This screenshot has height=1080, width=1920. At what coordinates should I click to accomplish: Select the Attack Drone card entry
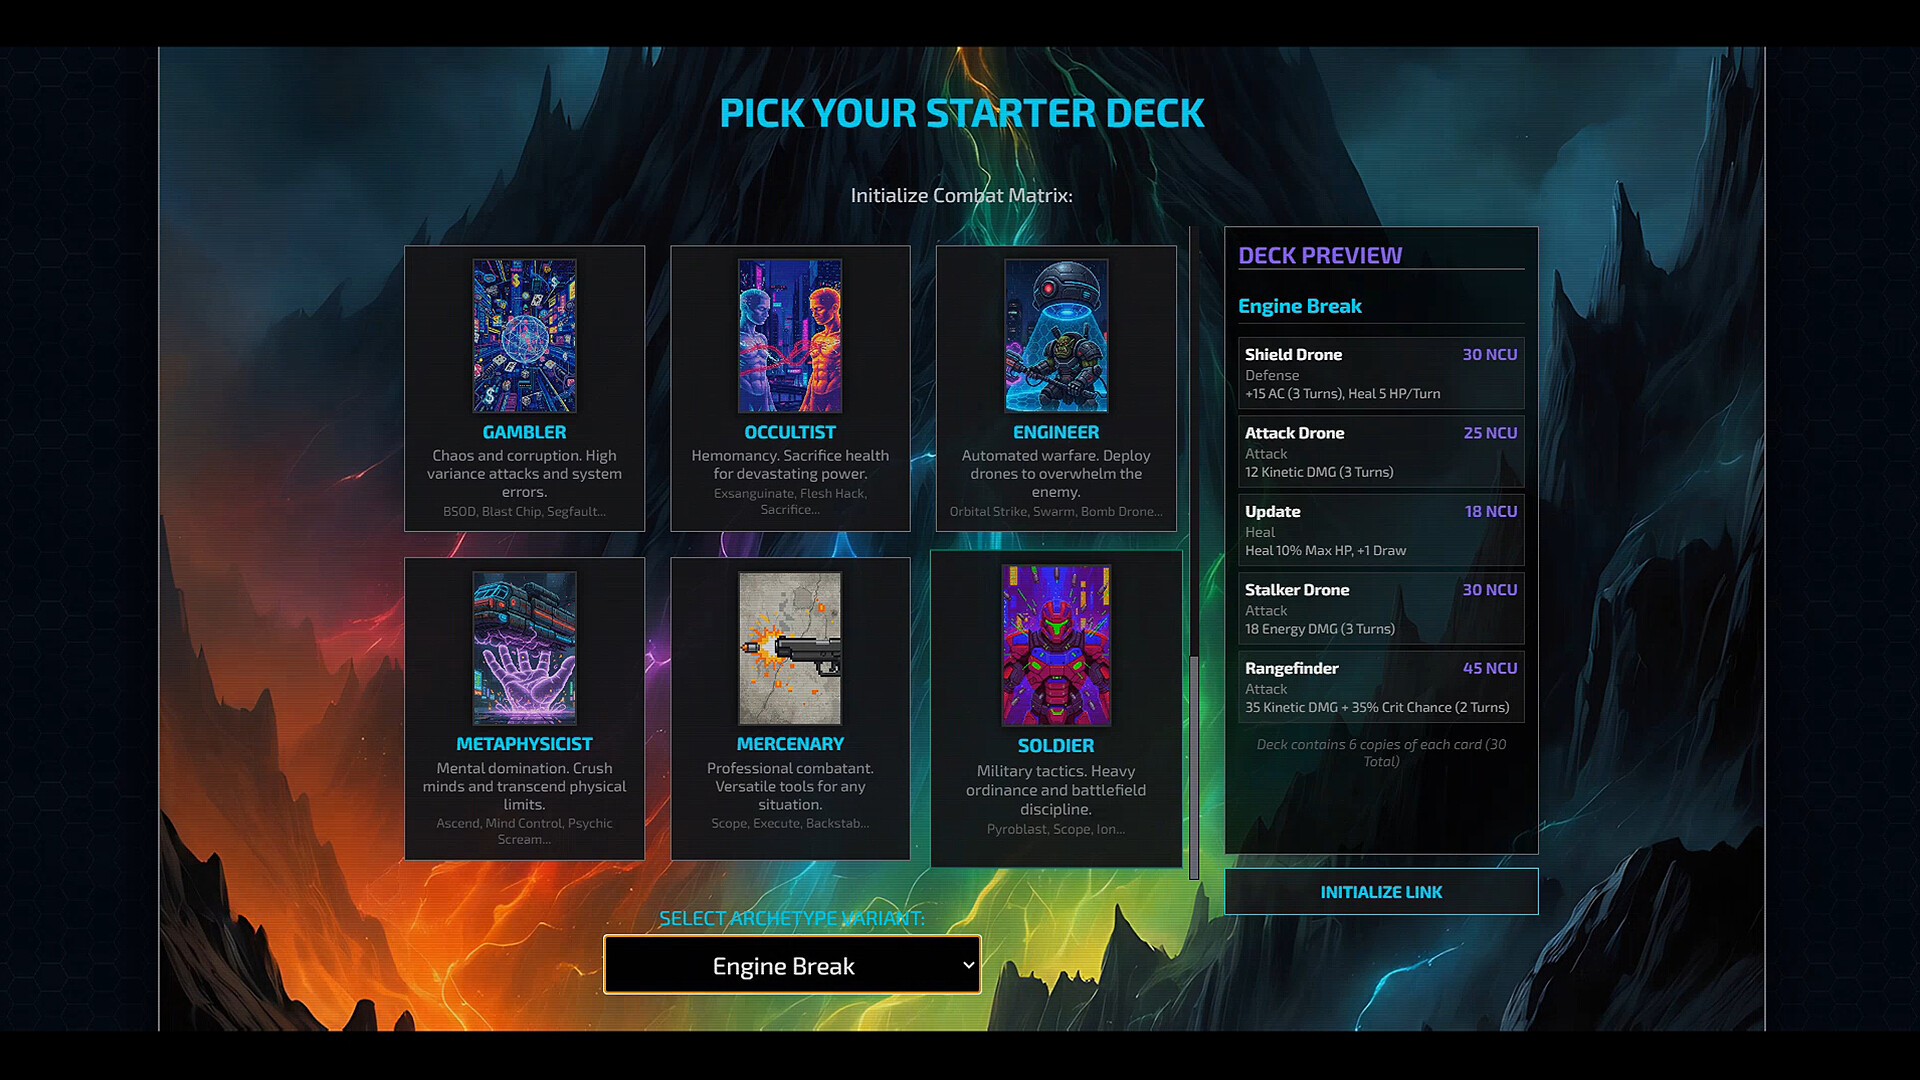click(x=1381, y=452)
